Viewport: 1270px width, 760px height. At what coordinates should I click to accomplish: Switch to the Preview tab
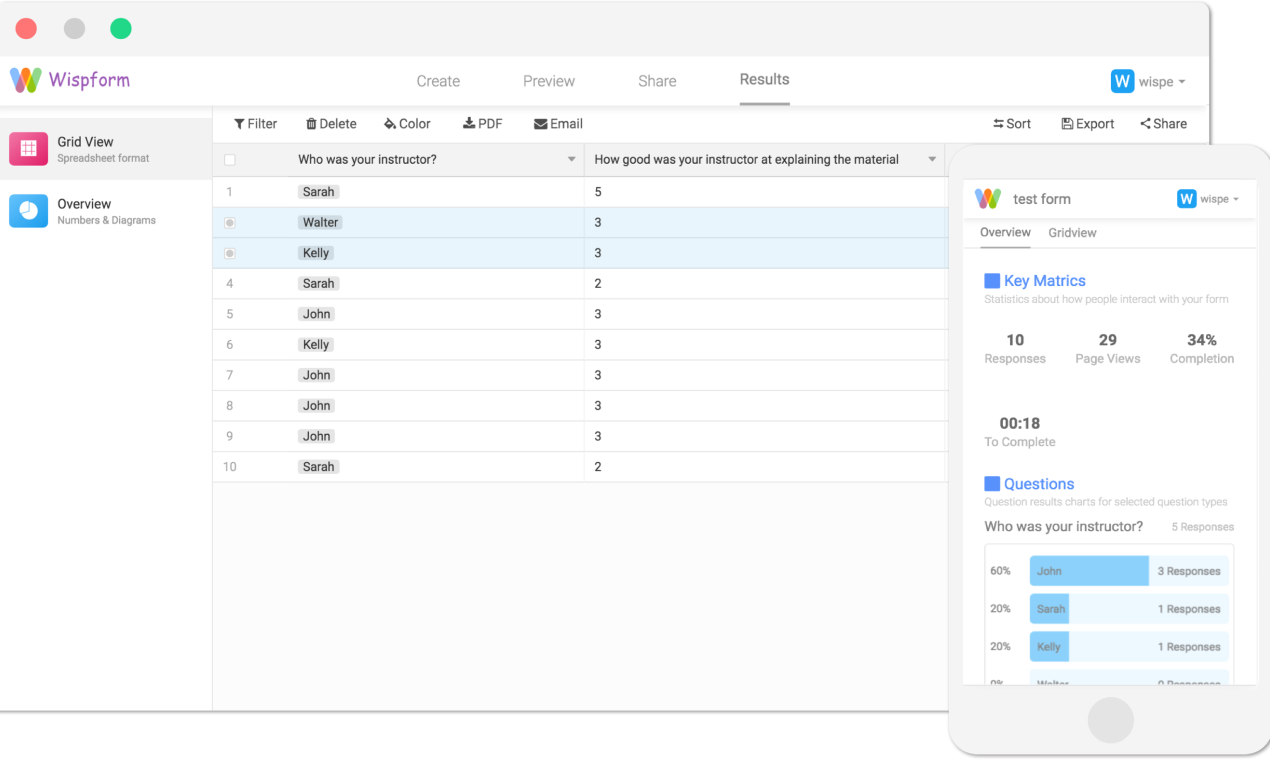pyautogui.click(x=549, y=81)
